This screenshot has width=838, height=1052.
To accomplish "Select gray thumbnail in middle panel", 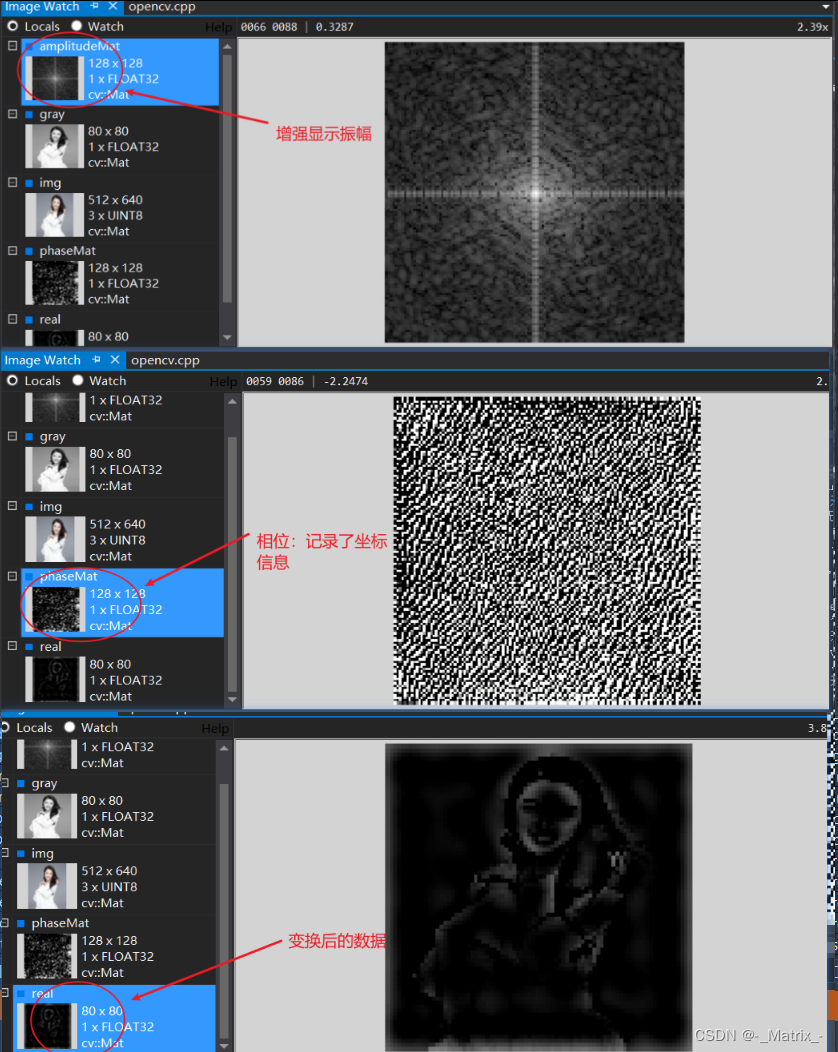I will pyautogui.click(x=55, y=470).
